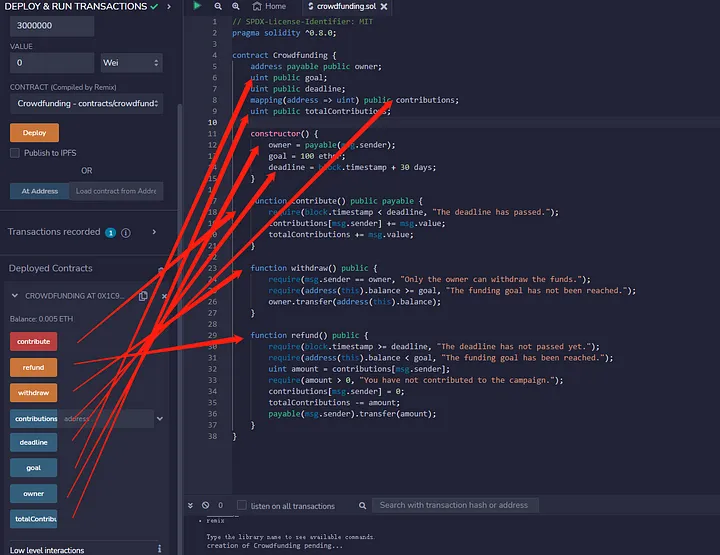Close the crowdfunding.sol tab
The image size is (720, 555).
coord(387,7)
